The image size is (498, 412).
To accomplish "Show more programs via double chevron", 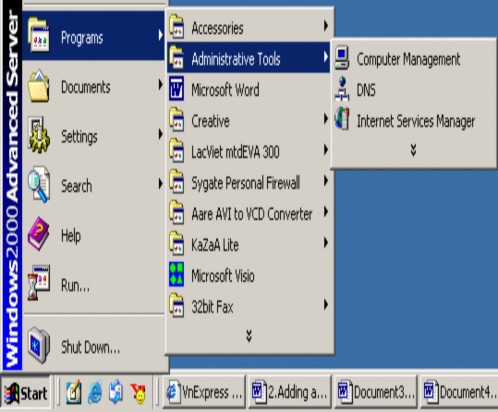I will point(249,336).
